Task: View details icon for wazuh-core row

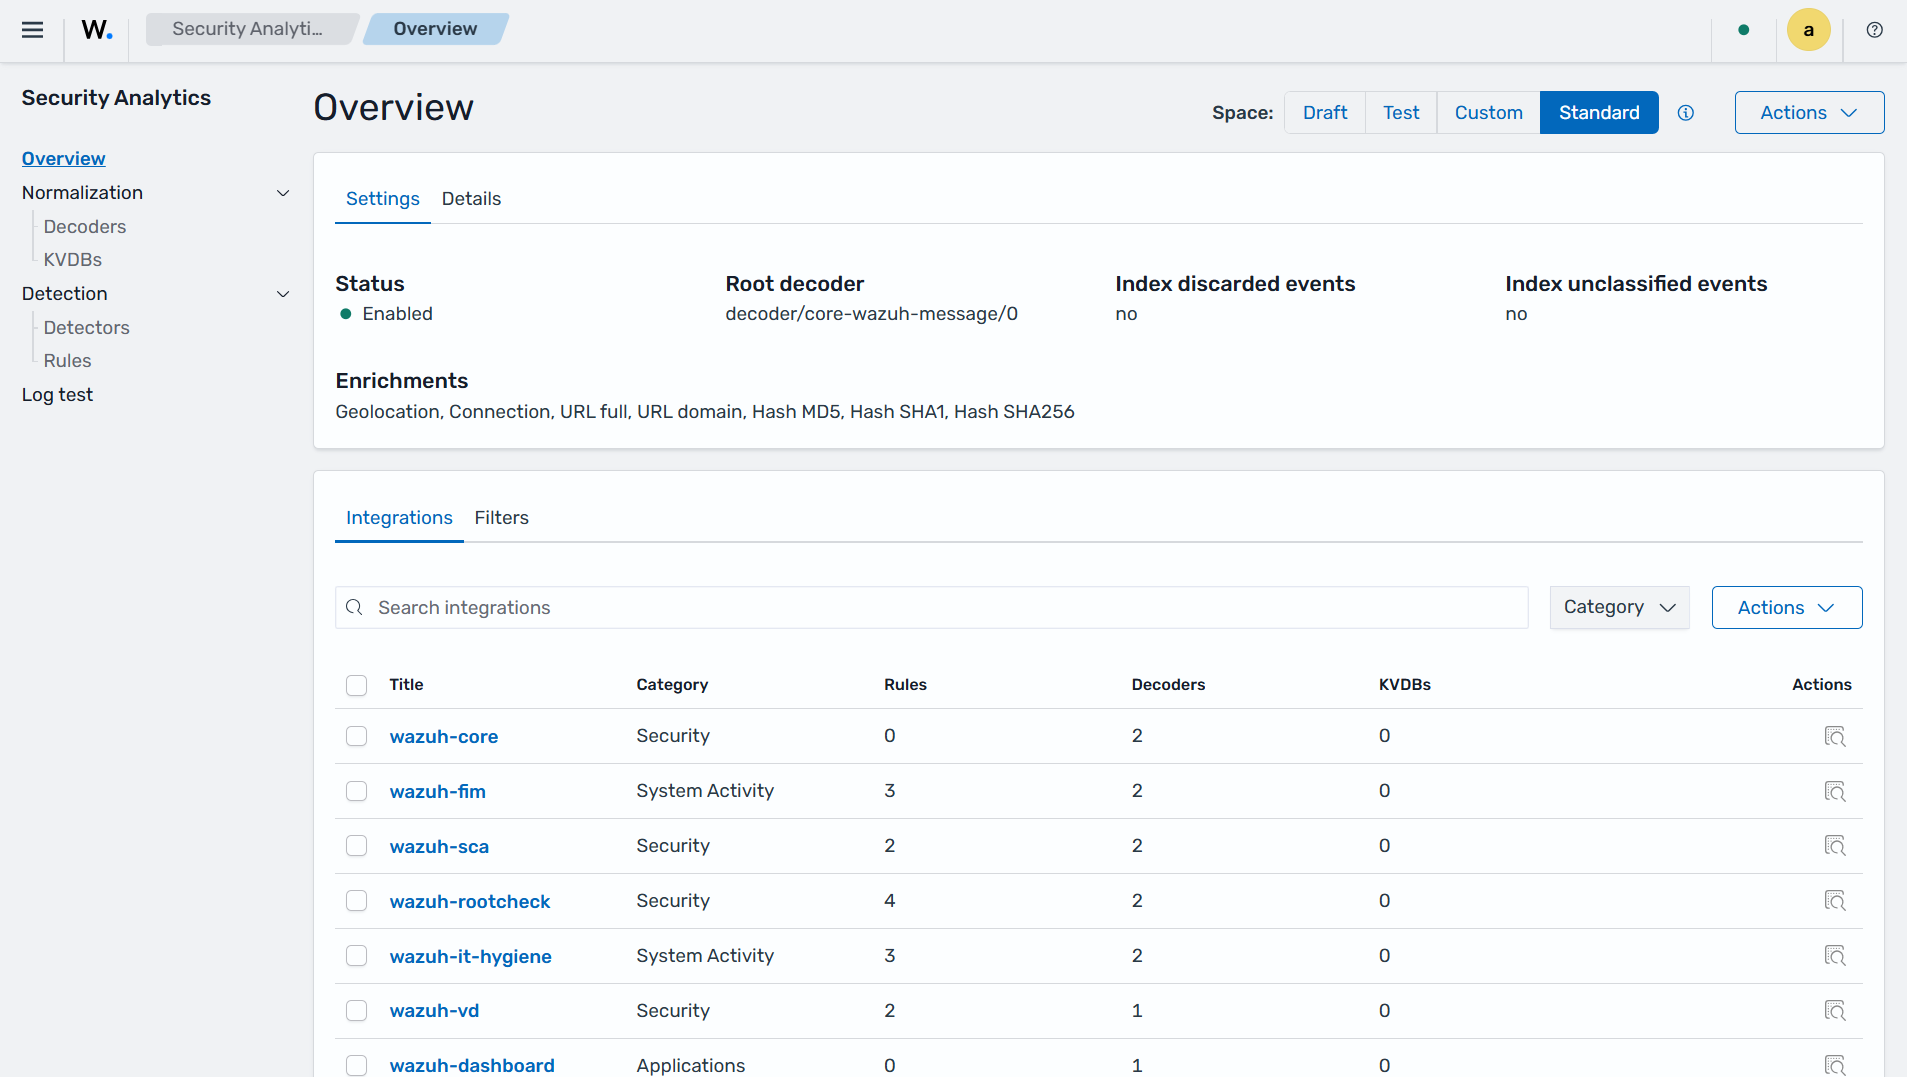Action: pyautogui.click(x=1835, y=737)
